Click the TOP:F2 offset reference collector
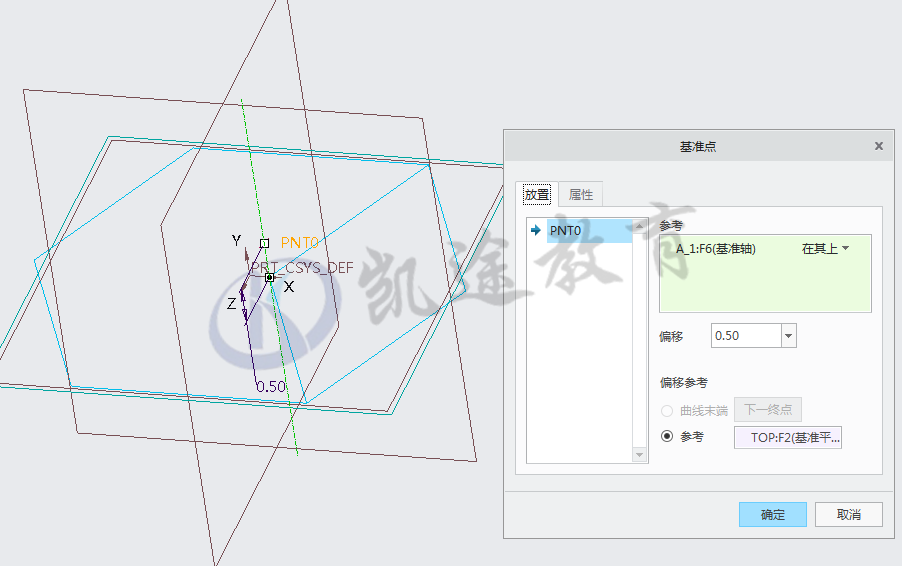 point(788,438)
